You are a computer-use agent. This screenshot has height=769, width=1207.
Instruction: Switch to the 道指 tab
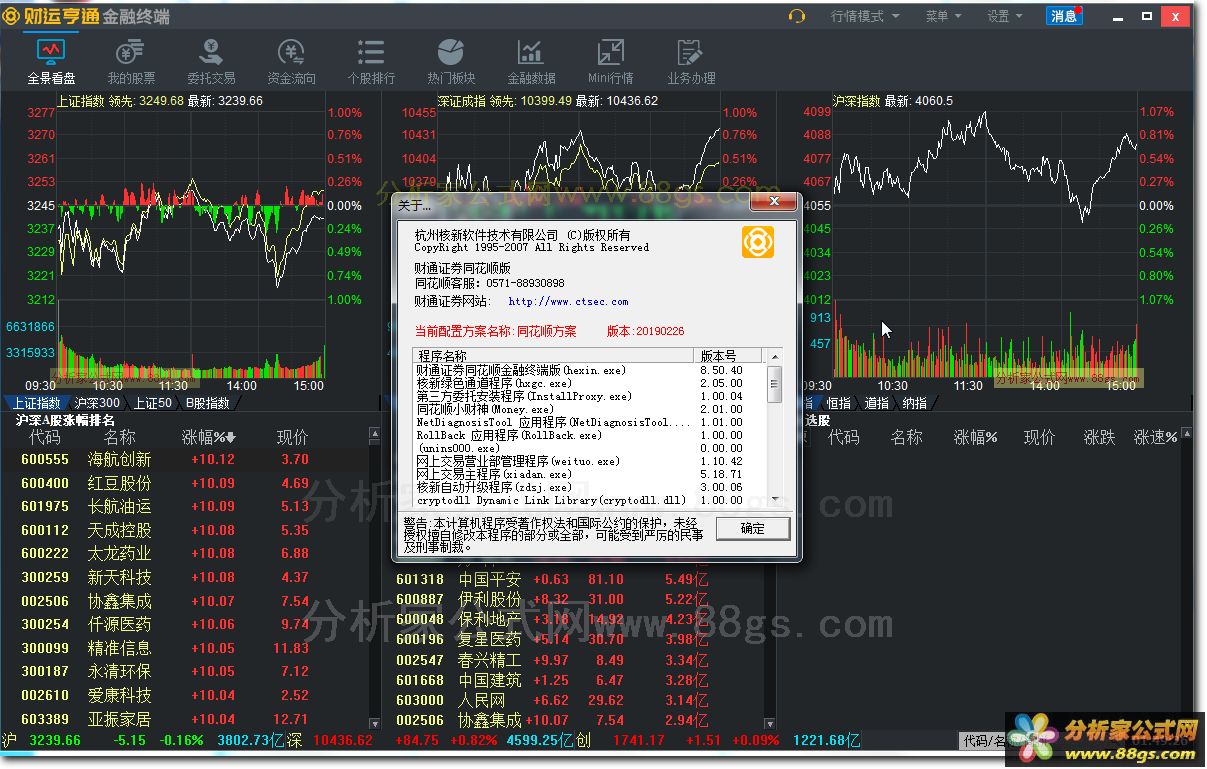click(x=876, y=403)
